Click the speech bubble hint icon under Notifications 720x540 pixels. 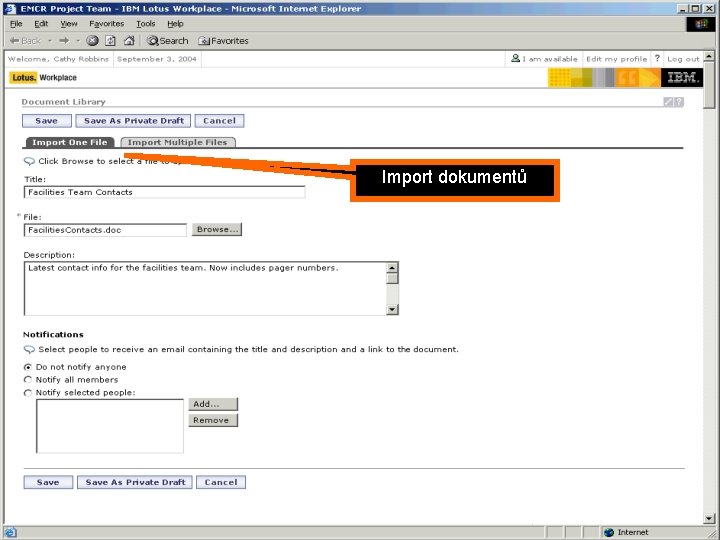coord(29,349)
